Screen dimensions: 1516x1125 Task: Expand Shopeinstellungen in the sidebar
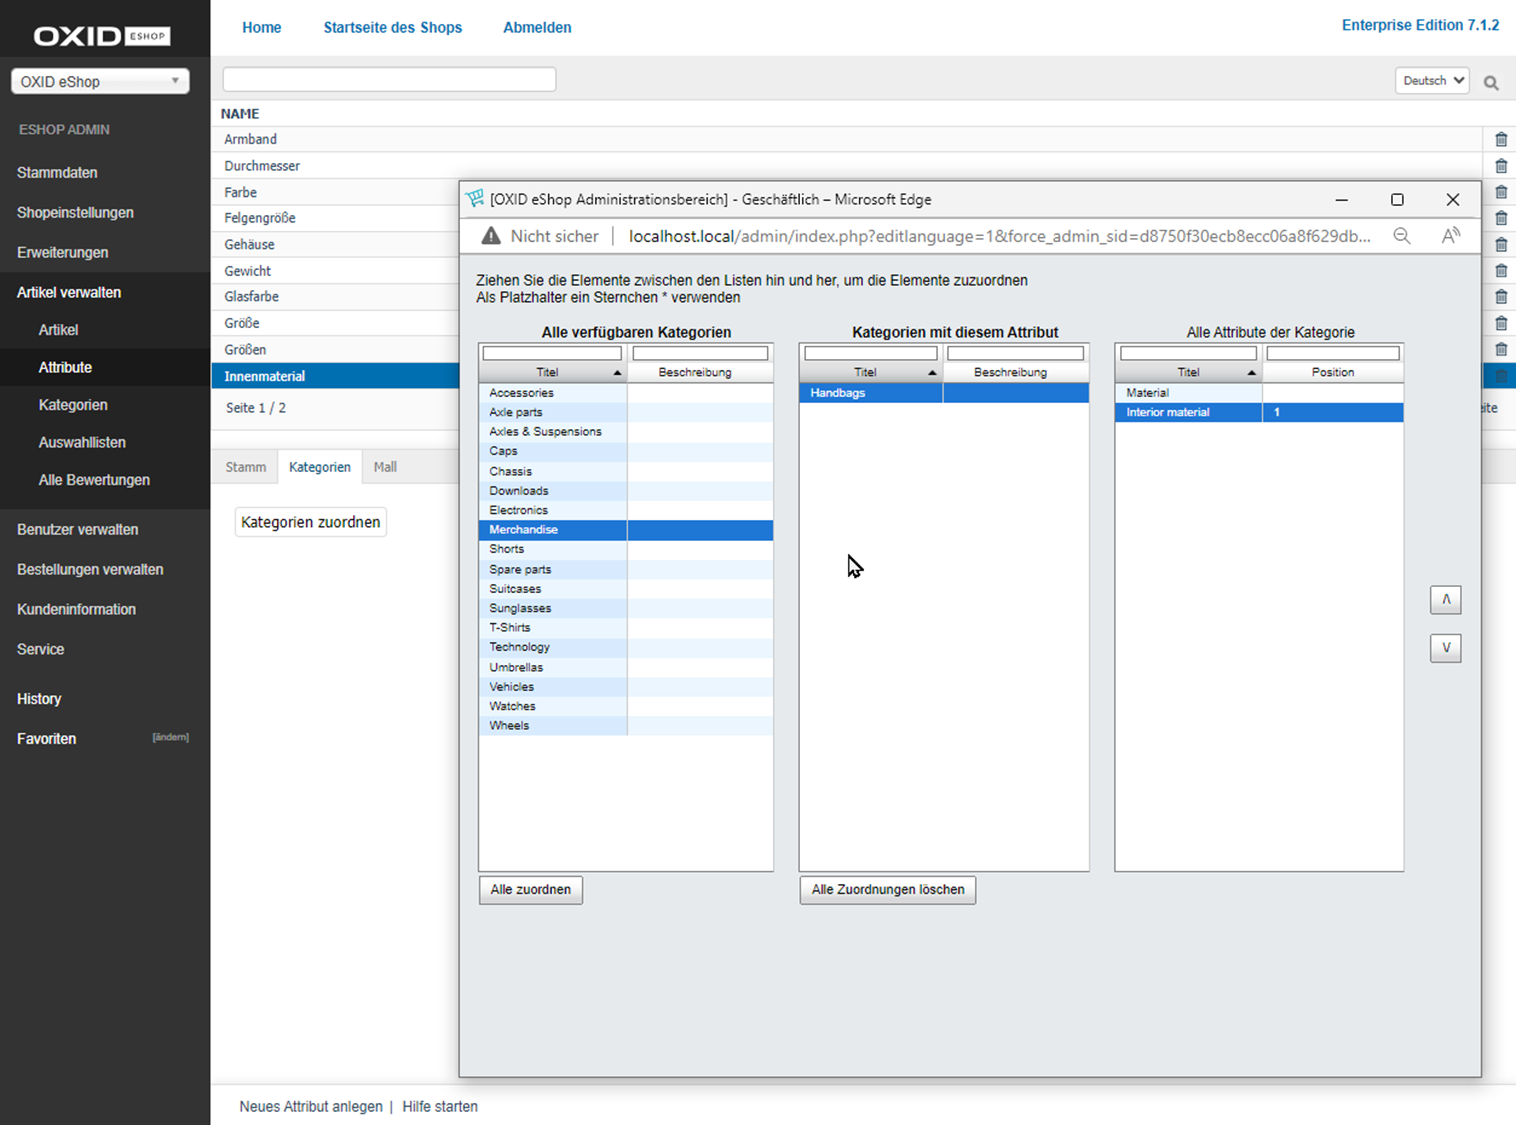click(x=75, y=213)
